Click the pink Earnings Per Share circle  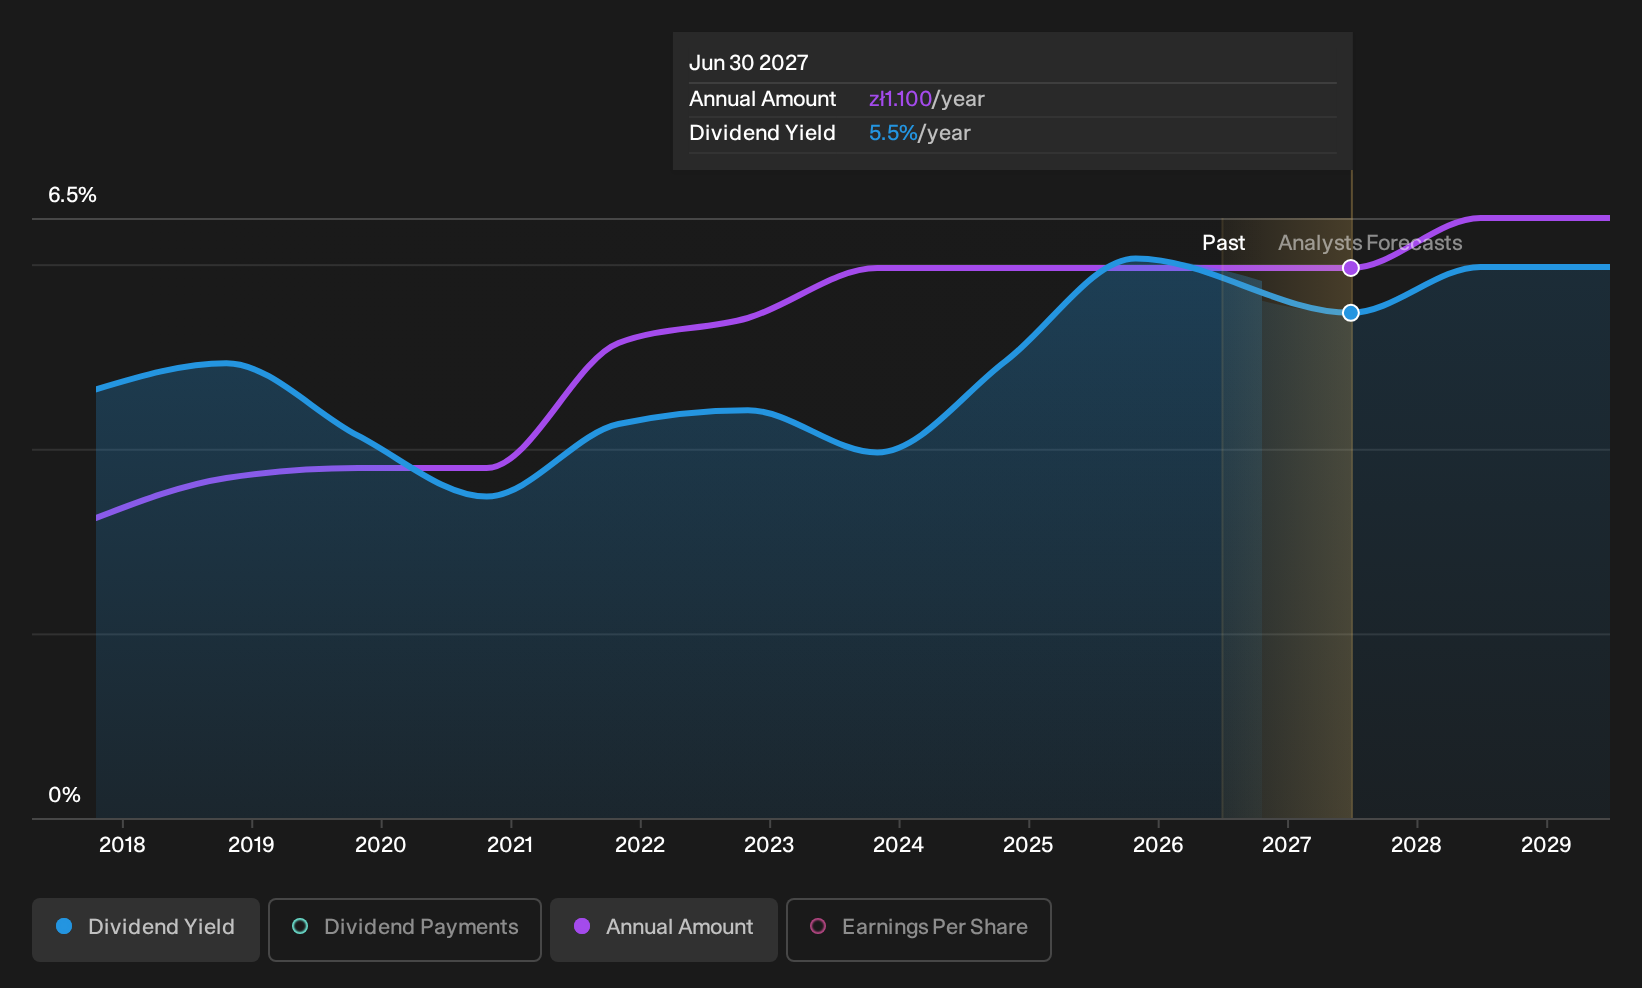pyautogui.click(x=818, y=926)
